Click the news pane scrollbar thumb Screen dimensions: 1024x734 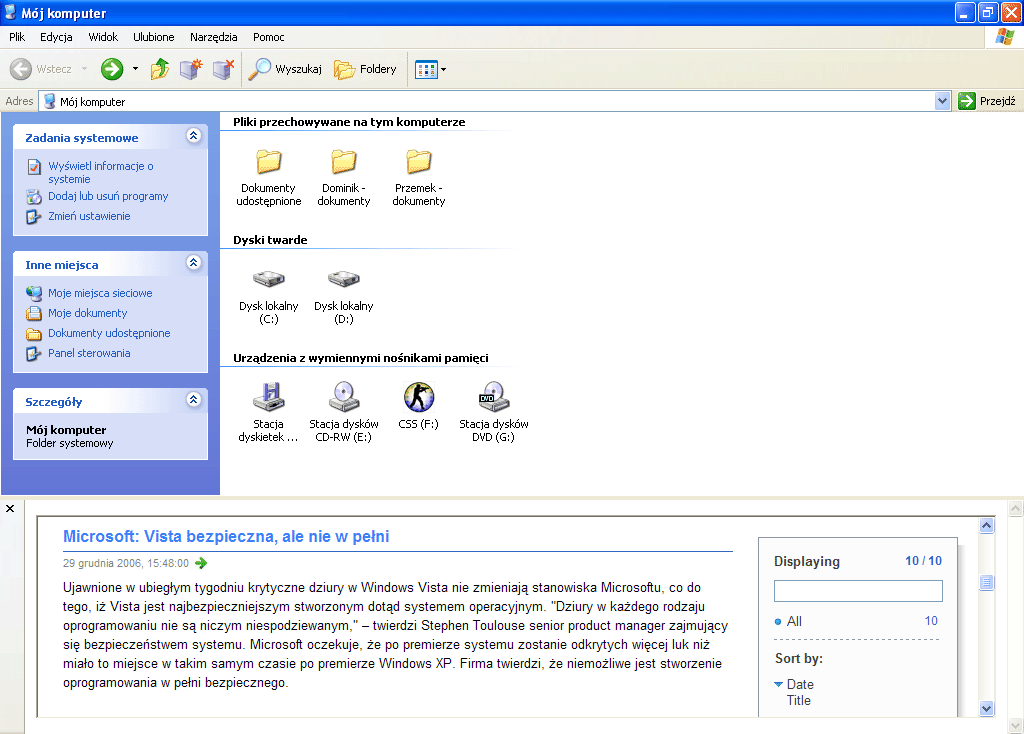[987, 582]
